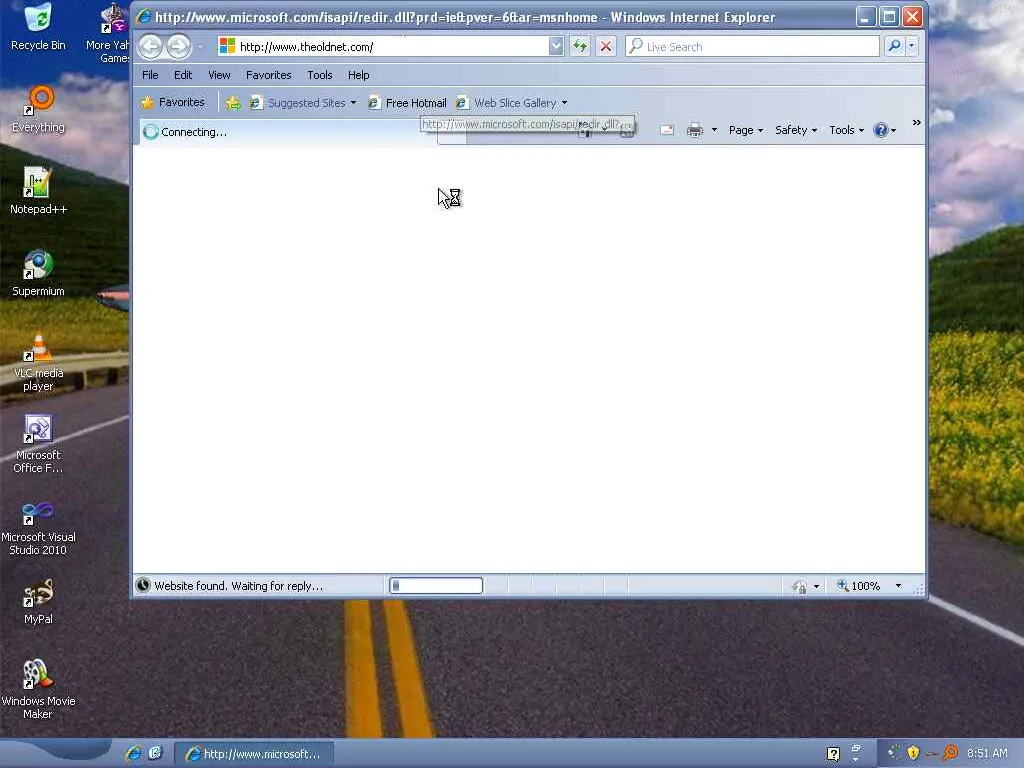The width and height of the screenshot is (1024, 768).
Task: Click the browser Back arrow button
Action: pyautogui.click(x=151, y=46)
